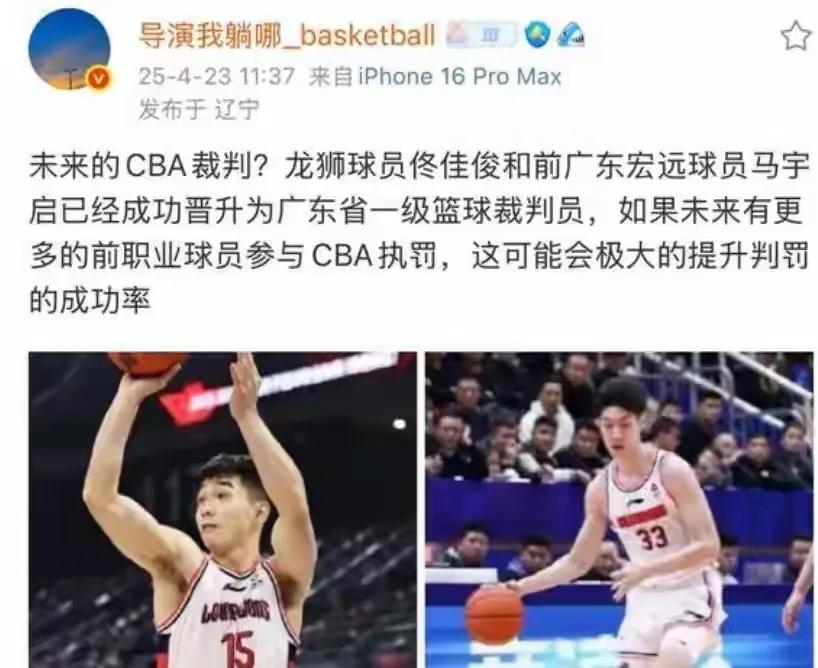Tap the basketball held up in the left photo
Screen dimensions: 818x668
pyautogui.click(x=149, y=364)
